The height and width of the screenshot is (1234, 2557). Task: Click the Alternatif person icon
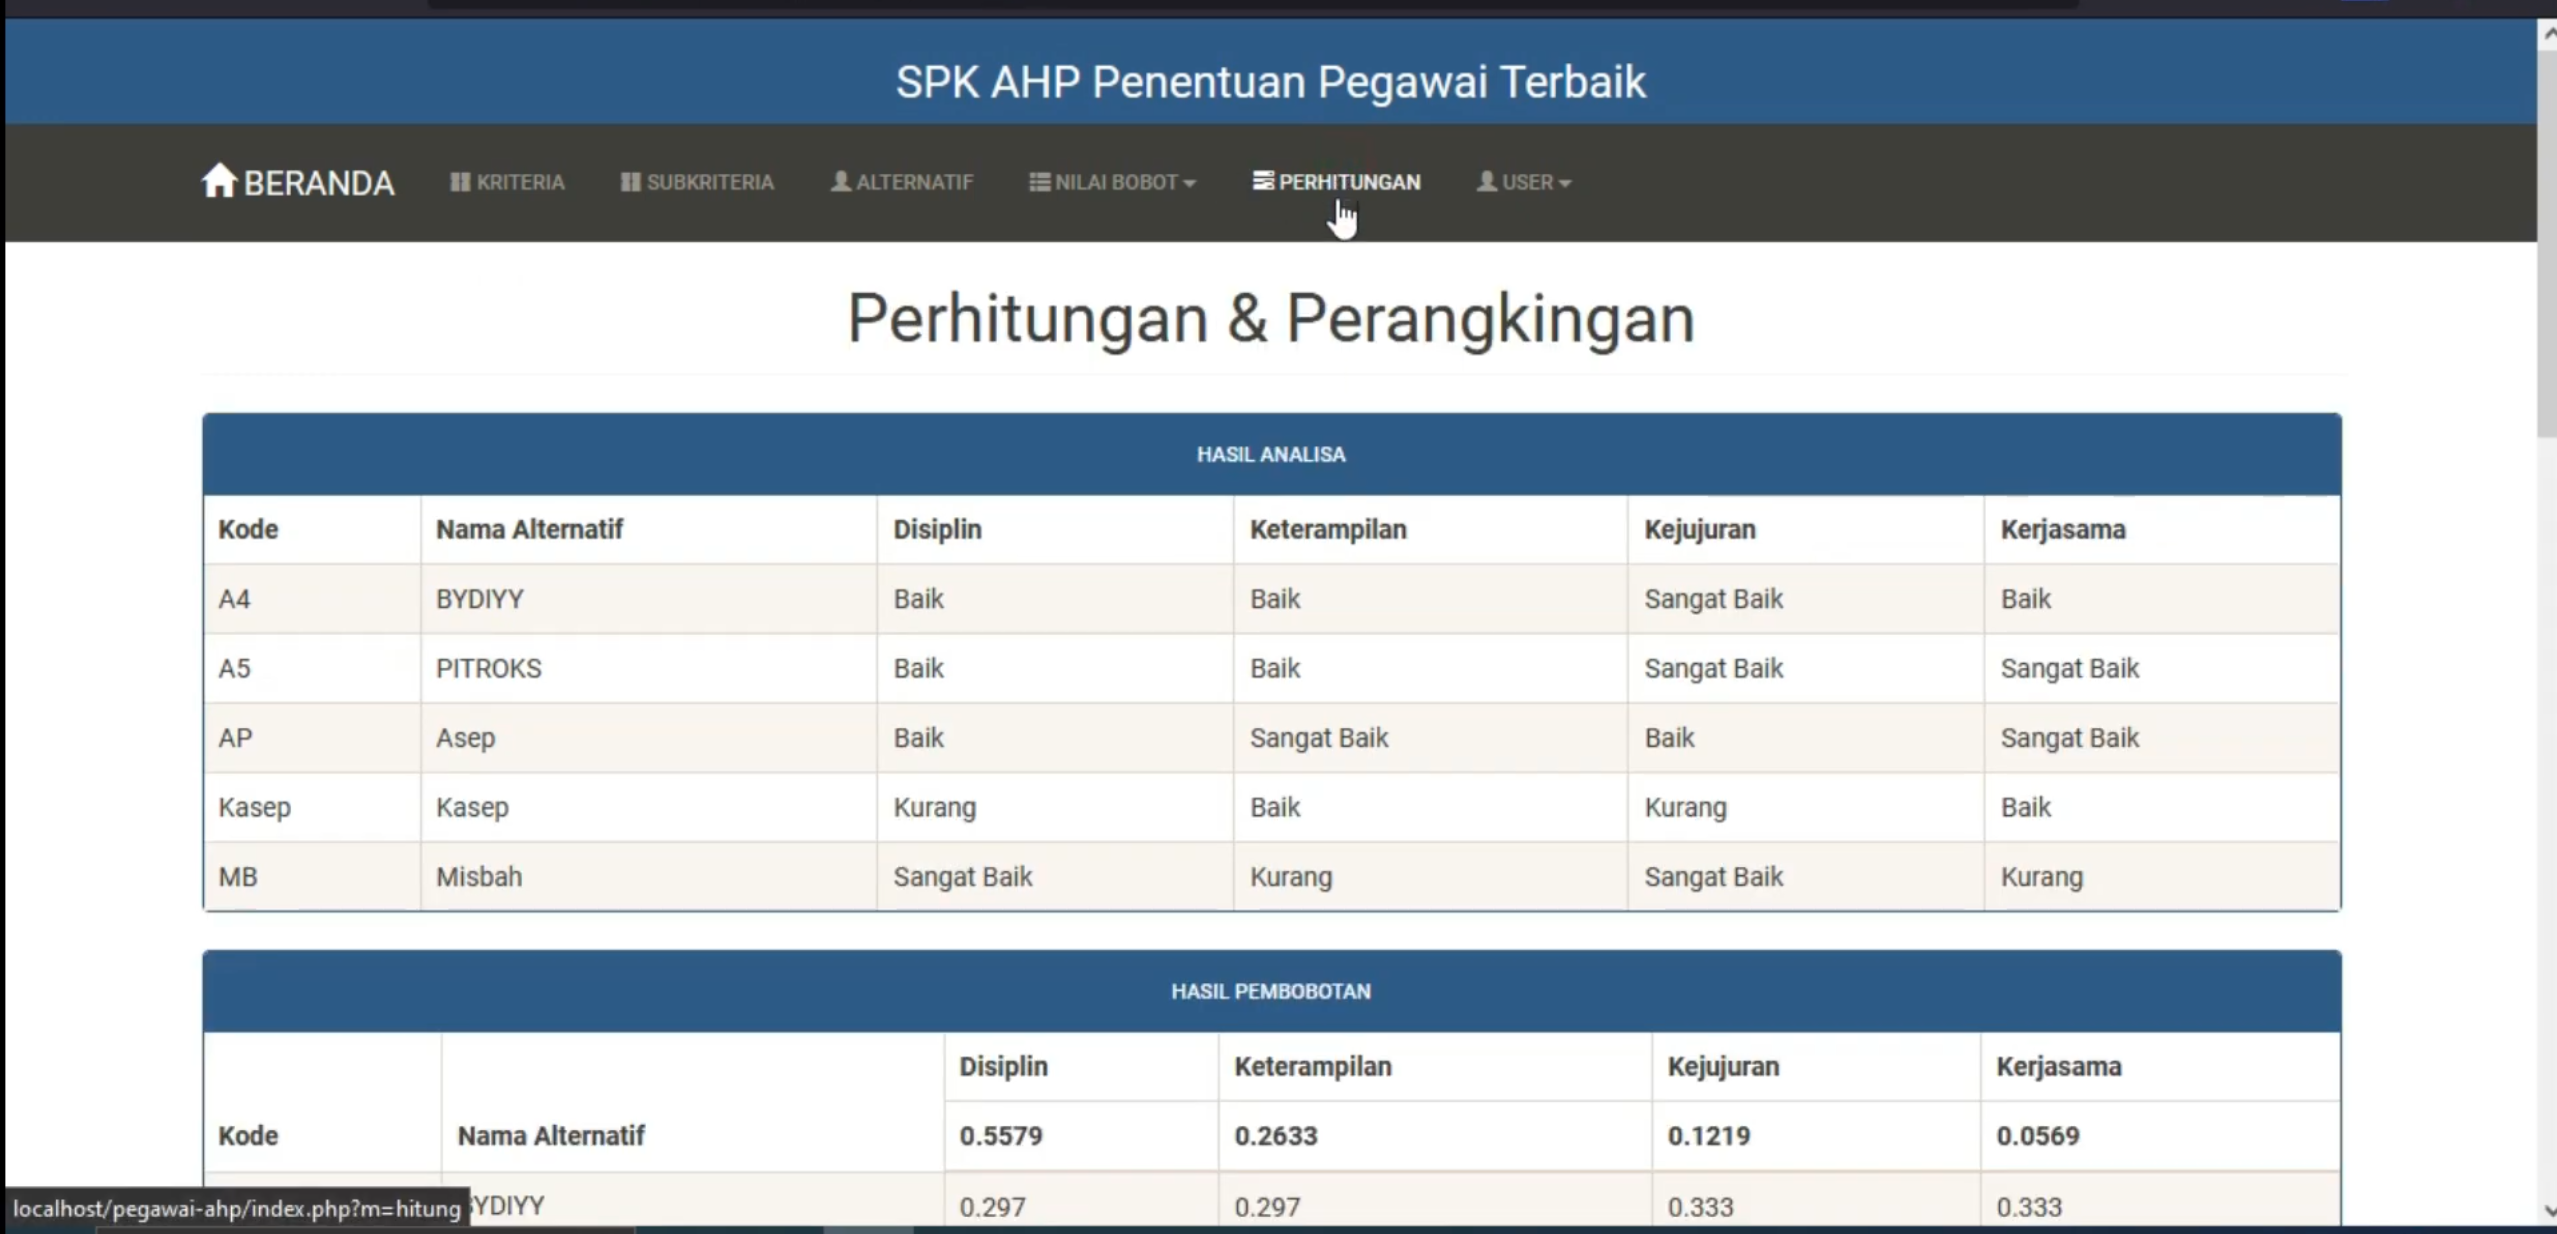(x=841, y=181)
